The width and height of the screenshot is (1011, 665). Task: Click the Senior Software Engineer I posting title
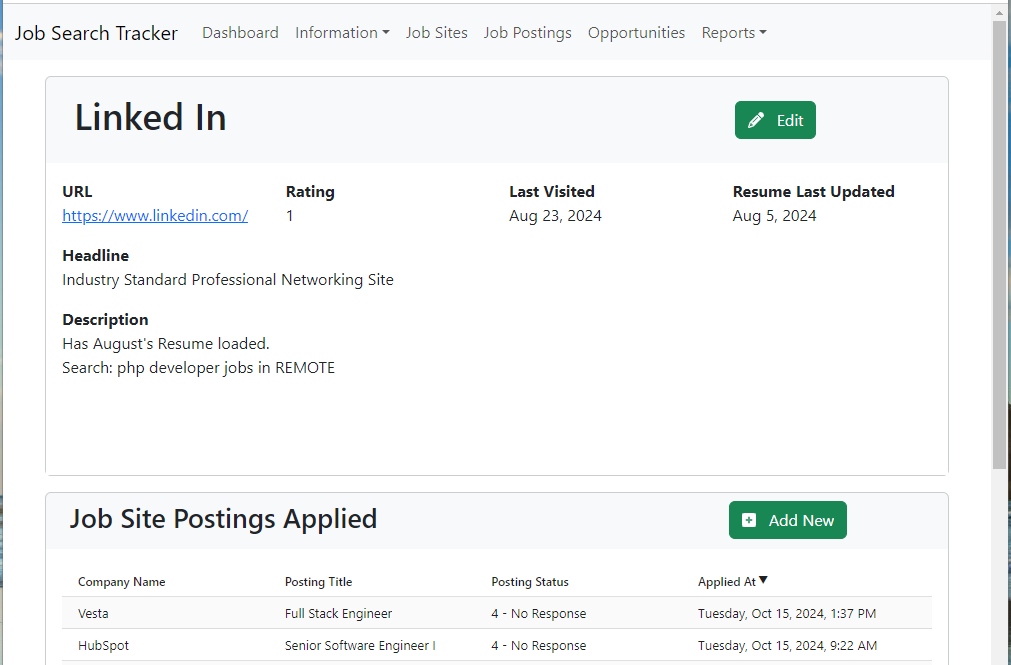360,646
